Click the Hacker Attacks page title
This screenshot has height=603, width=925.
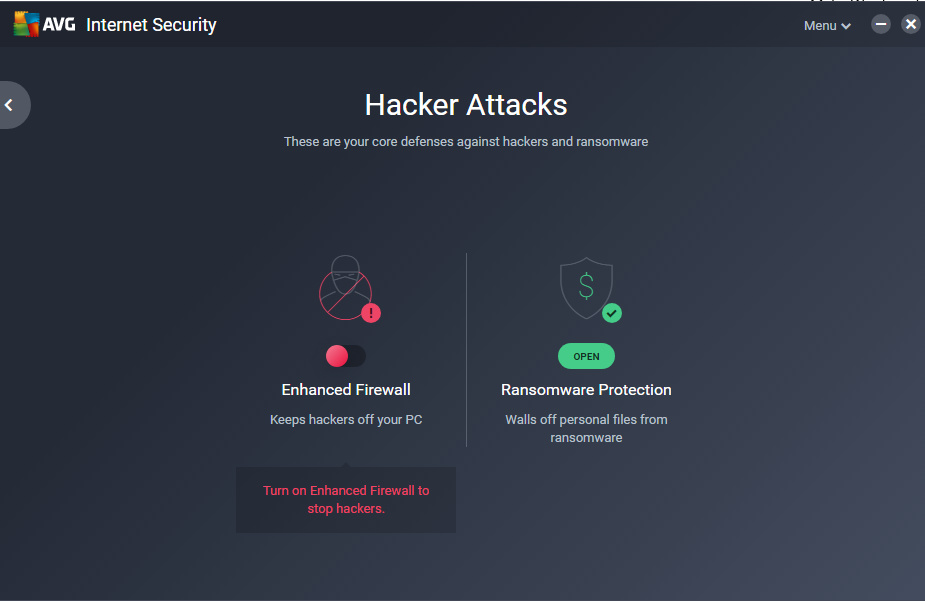click(x=466, y=105)
